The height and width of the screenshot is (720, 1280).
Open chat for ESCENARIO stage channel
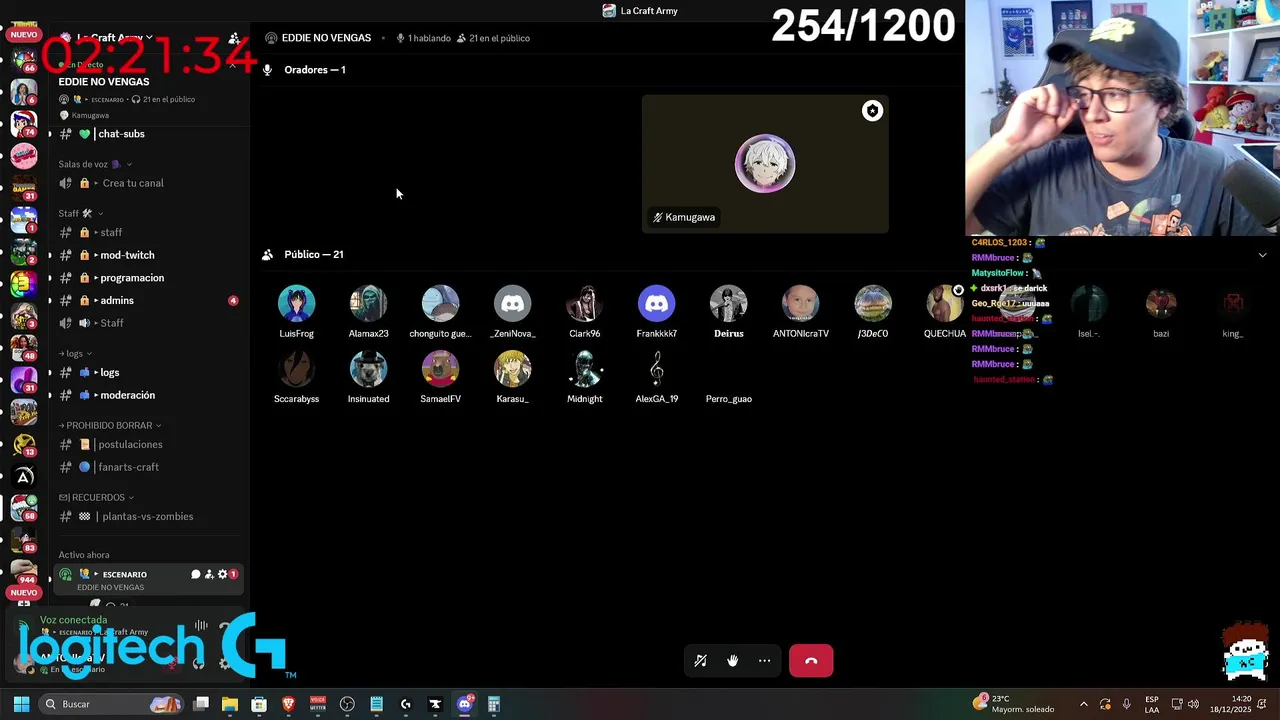click(196, 574)
